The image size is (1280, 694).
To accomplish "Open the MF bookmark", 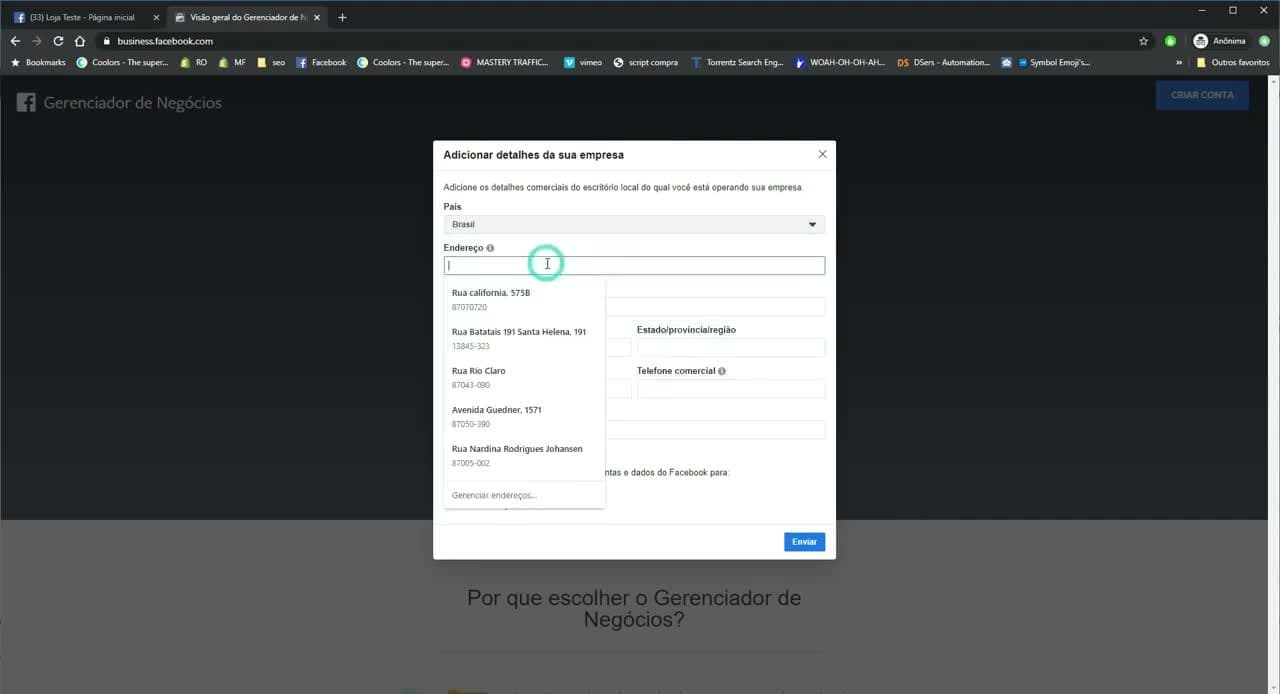I will (x=232, y=62).
